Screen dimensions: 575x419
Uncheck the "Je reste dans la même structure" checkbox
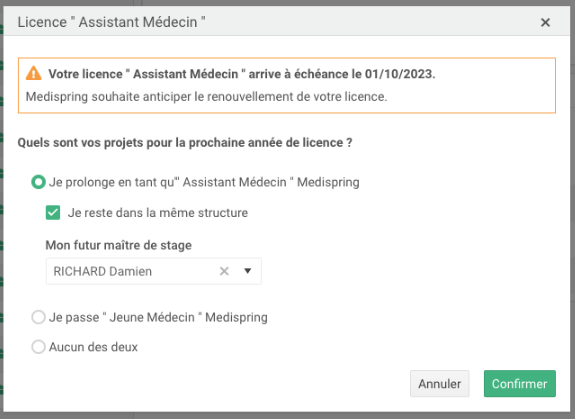pyautogui.click(x=53, y=213)
